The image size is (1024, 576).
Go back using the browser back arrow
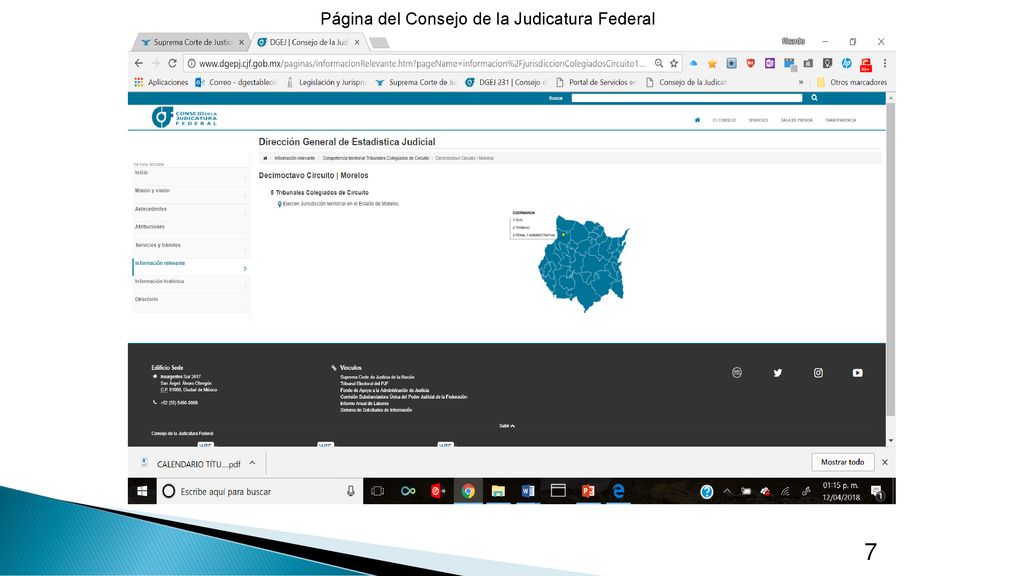[138, 63]
